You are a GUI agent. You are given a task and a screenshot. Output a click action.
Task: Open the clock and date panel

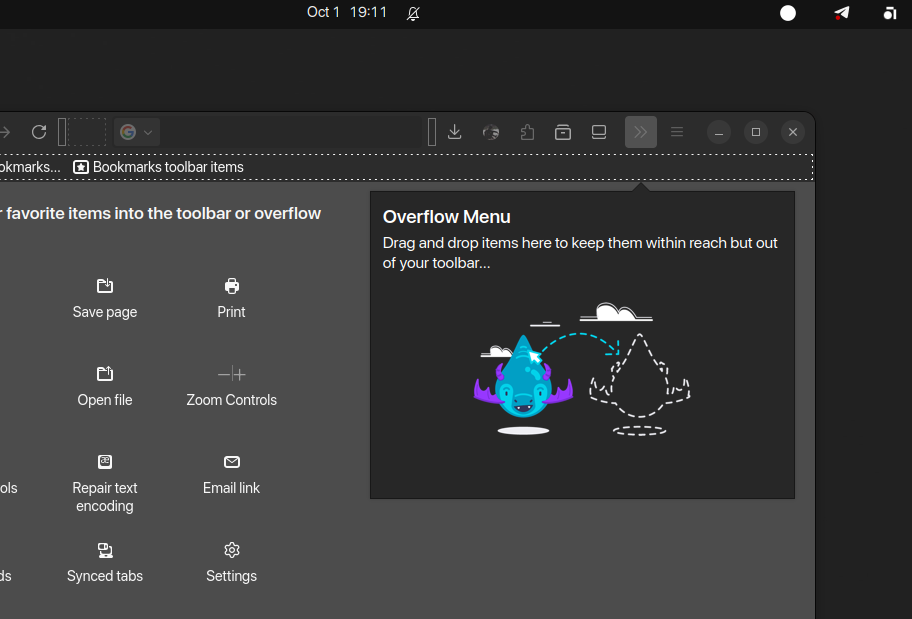tap(346, 12)
